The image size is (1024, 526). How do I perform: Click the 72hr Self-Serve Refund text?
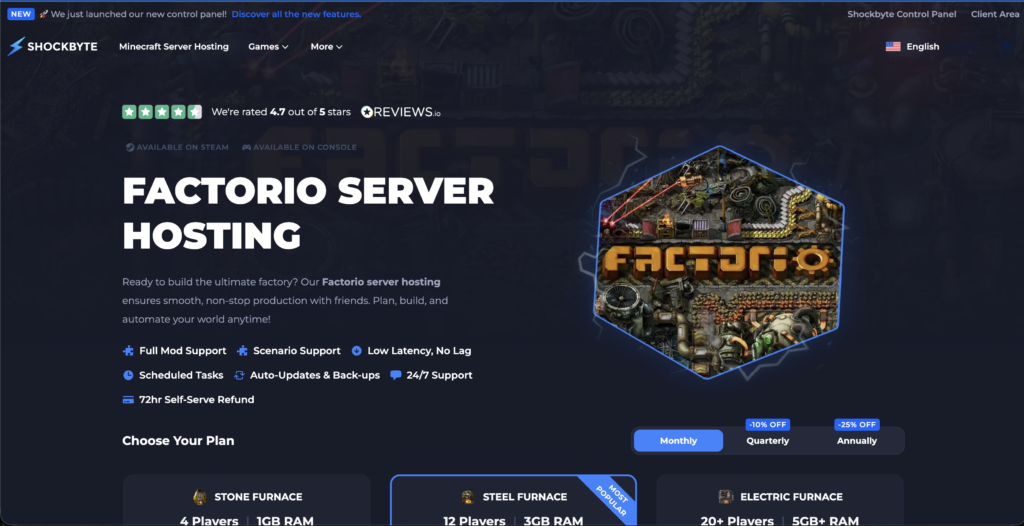(197, 400)
